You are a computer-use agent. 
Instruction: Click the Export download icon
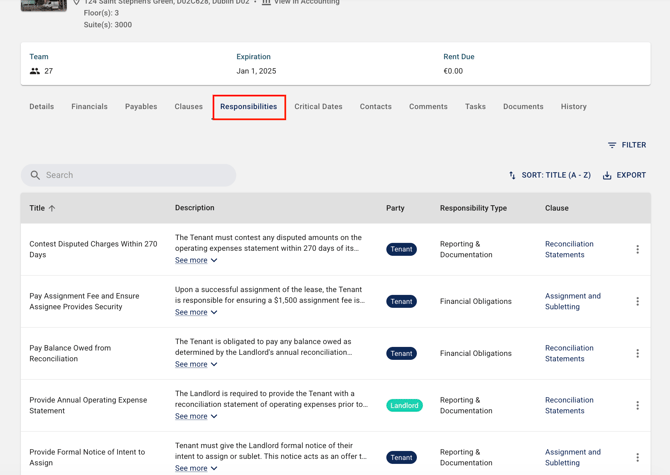(607, 175)
